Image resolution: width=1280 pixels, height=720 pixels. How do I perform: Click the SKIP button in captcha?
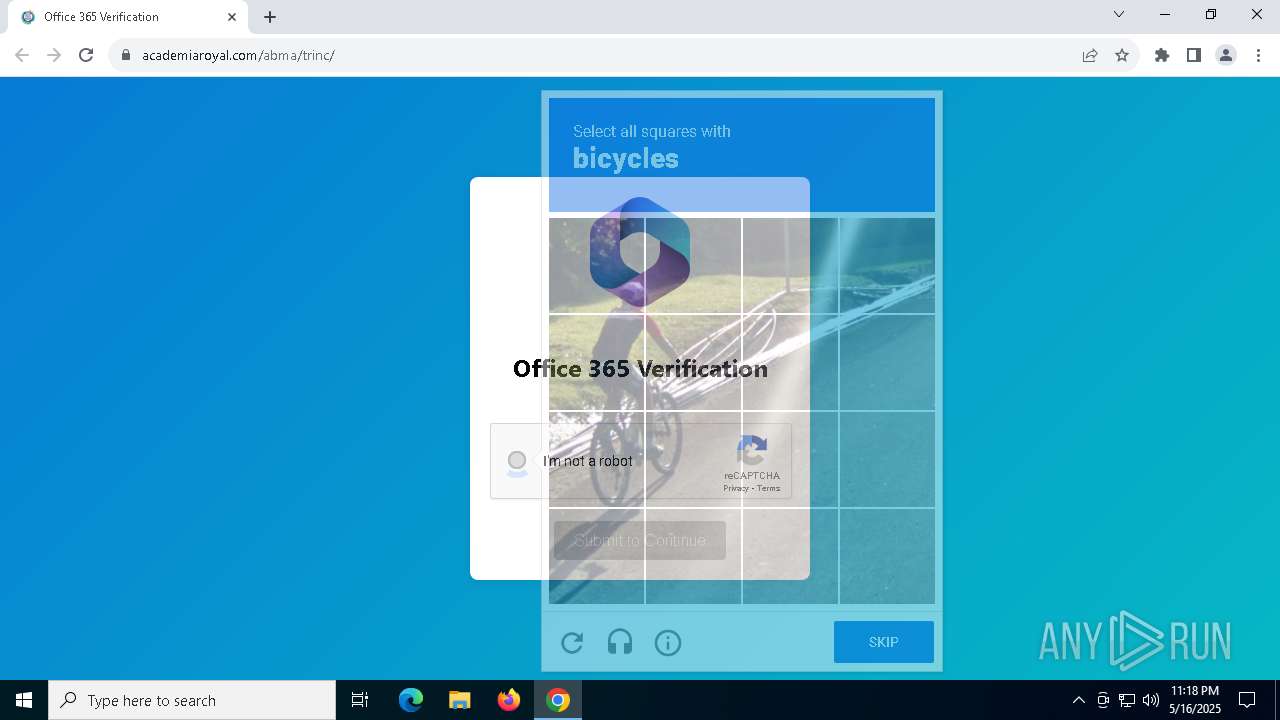[884, 642]
